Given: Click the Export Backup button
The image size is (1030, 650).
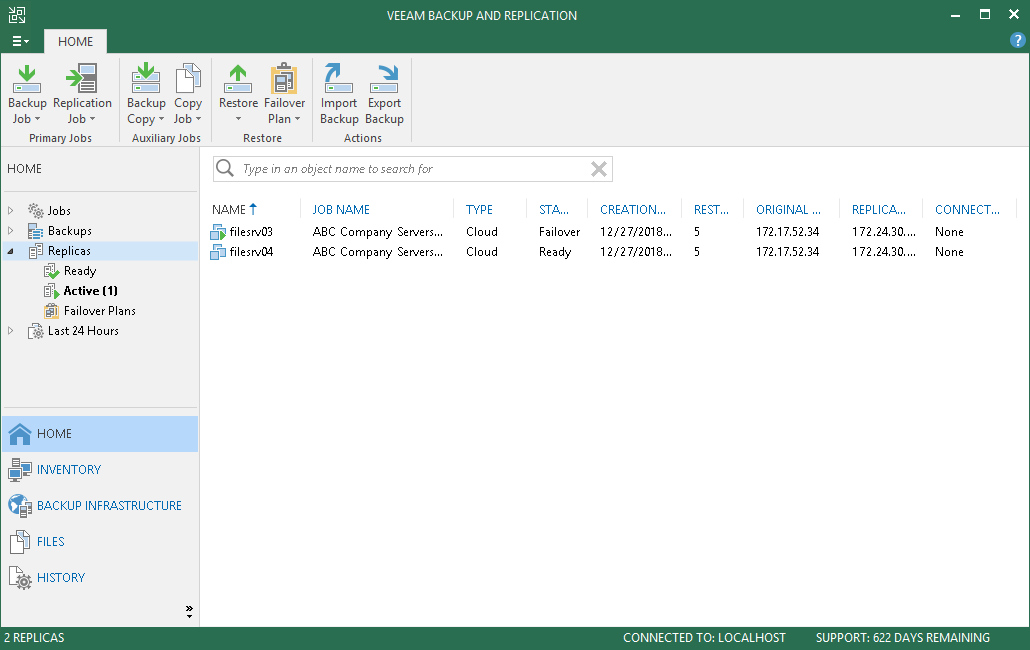Looking at the screenshot, I should tap(384, 94).
